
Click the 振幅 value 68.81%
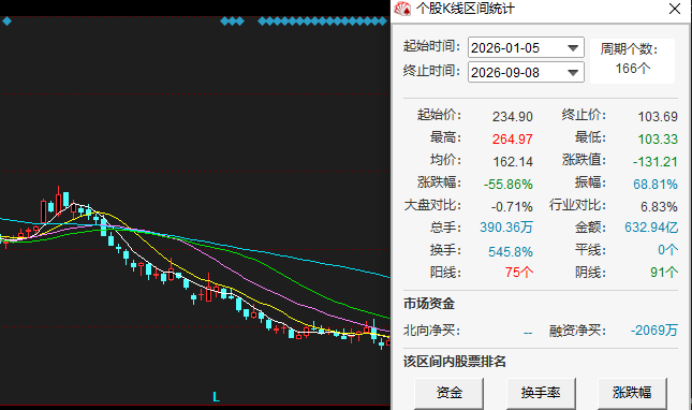click(655, 184)
